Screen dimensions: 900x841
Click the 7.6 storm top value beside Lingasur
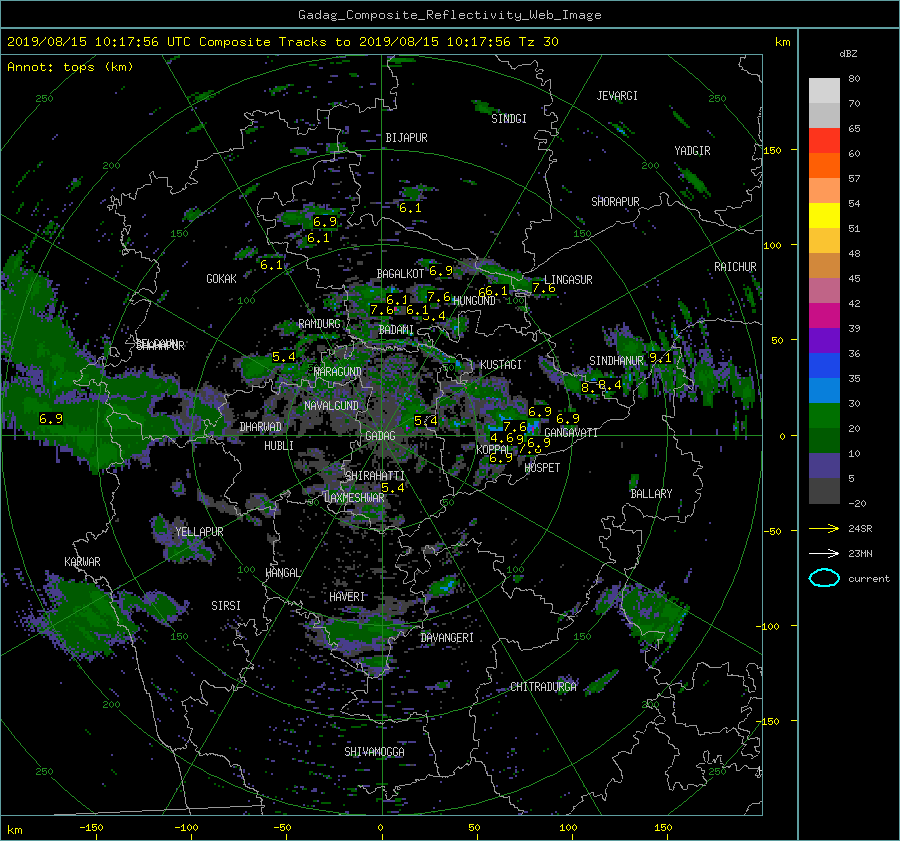click(x=544, y=288)
